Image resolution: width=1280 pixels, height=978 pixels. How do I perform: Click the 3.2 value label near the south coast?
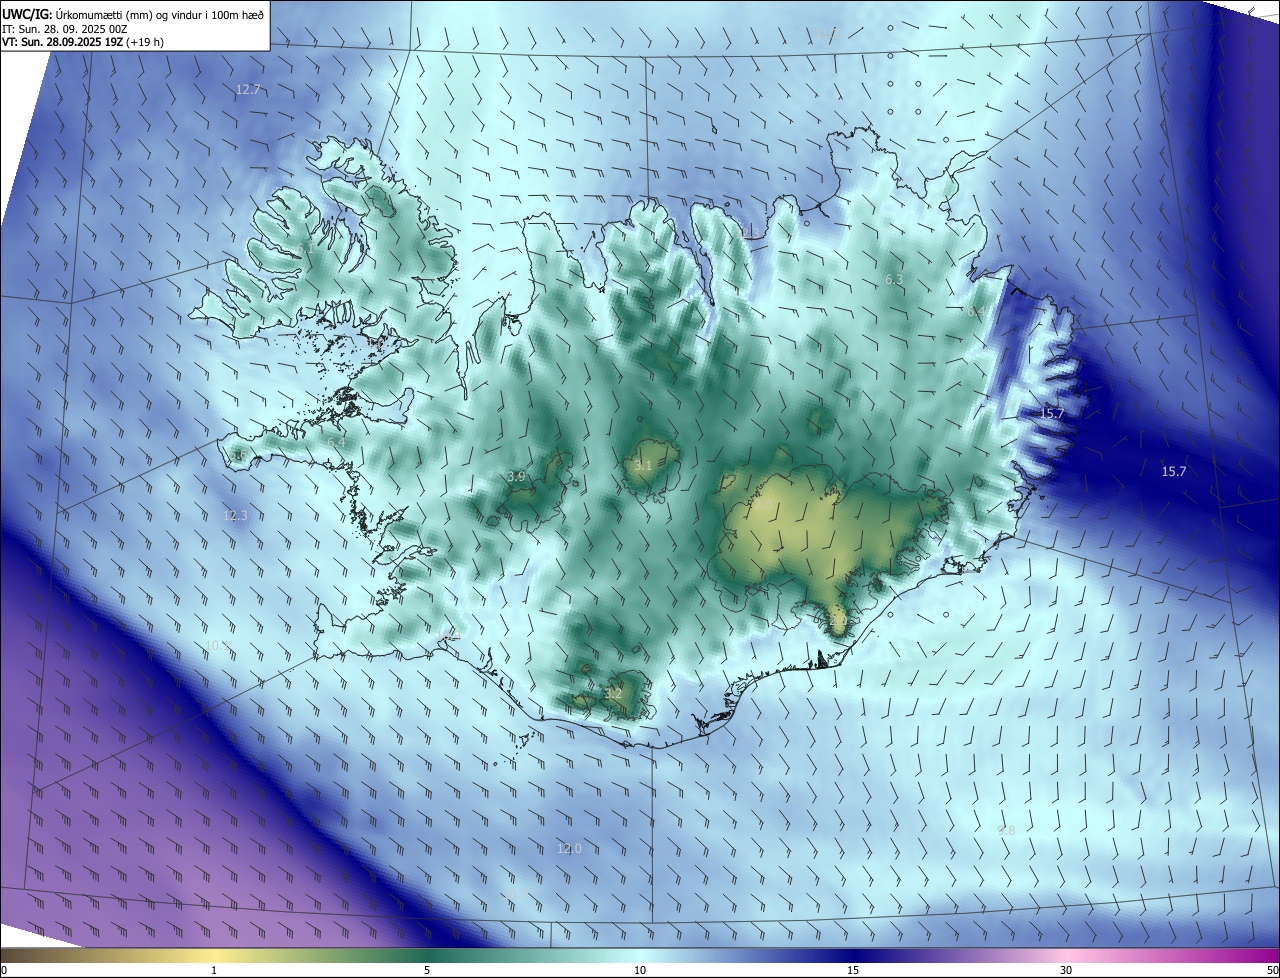613,693
